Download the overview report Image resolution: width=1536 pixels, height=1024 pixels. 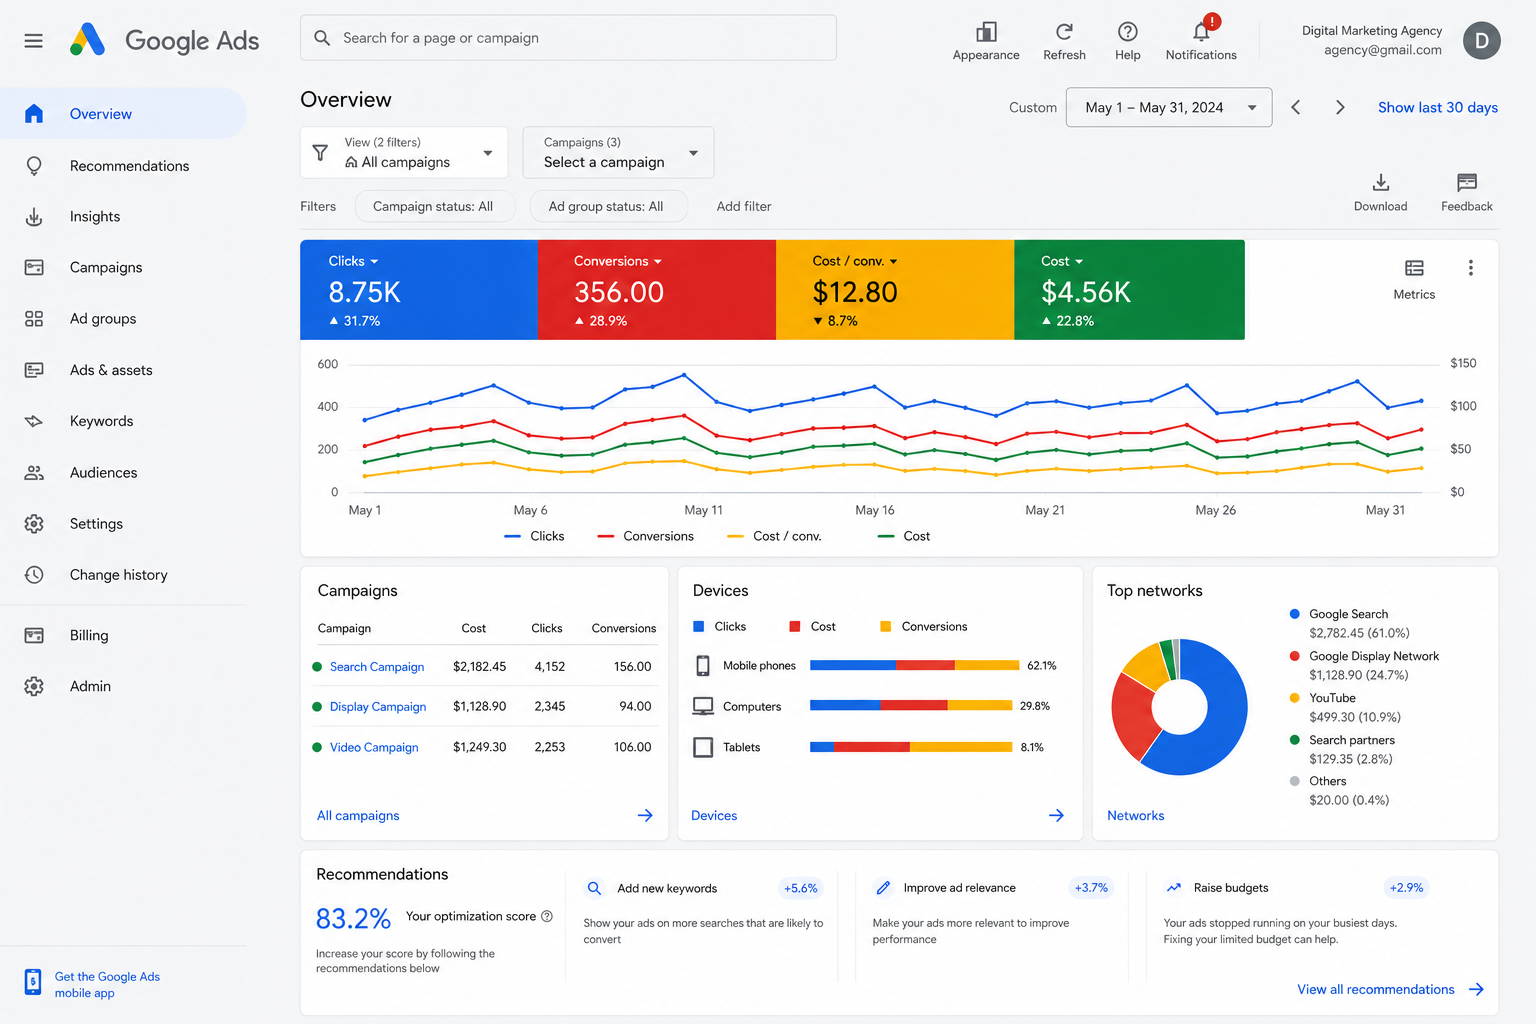pyautogui.click(x=1380, y=182)
